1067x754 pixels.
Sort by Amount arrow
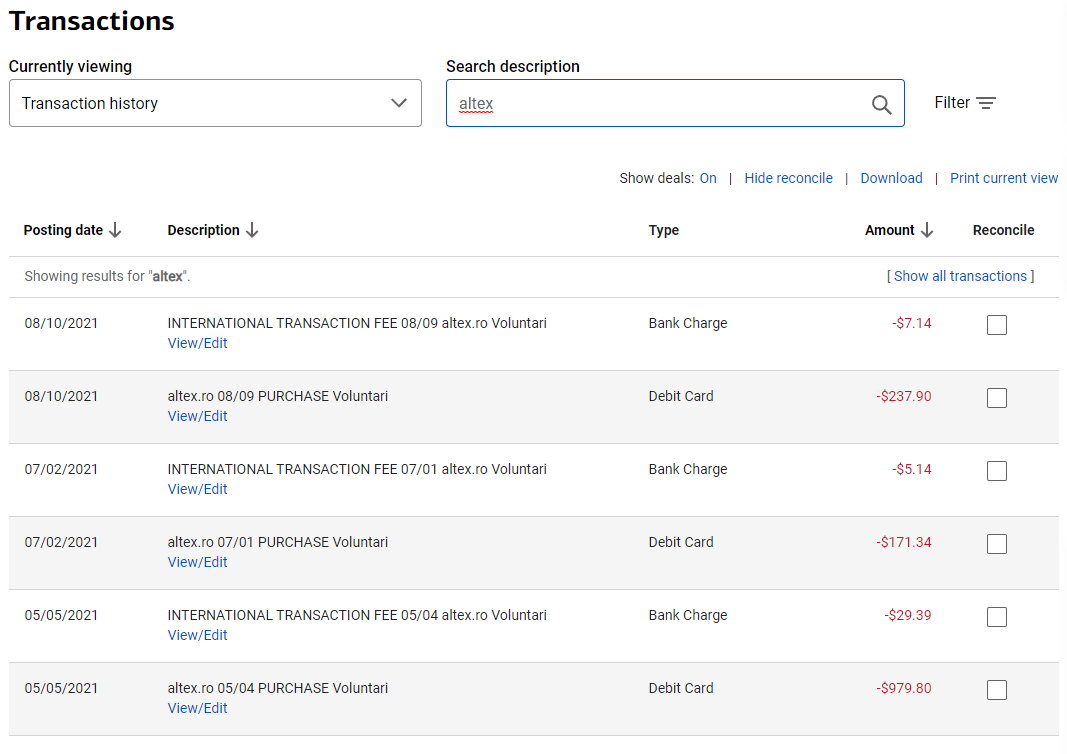tap(927, 231)
